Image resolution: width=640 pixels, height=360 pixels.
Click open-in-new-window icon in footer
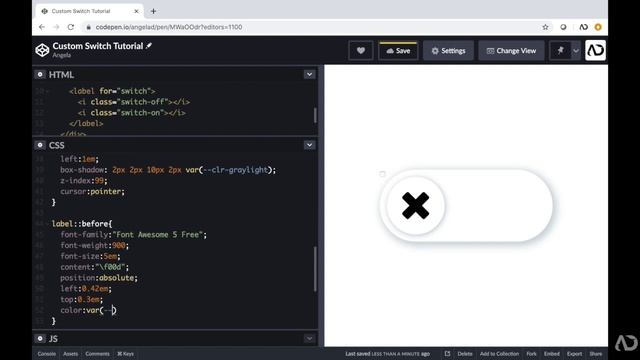[x=447, y=354]
